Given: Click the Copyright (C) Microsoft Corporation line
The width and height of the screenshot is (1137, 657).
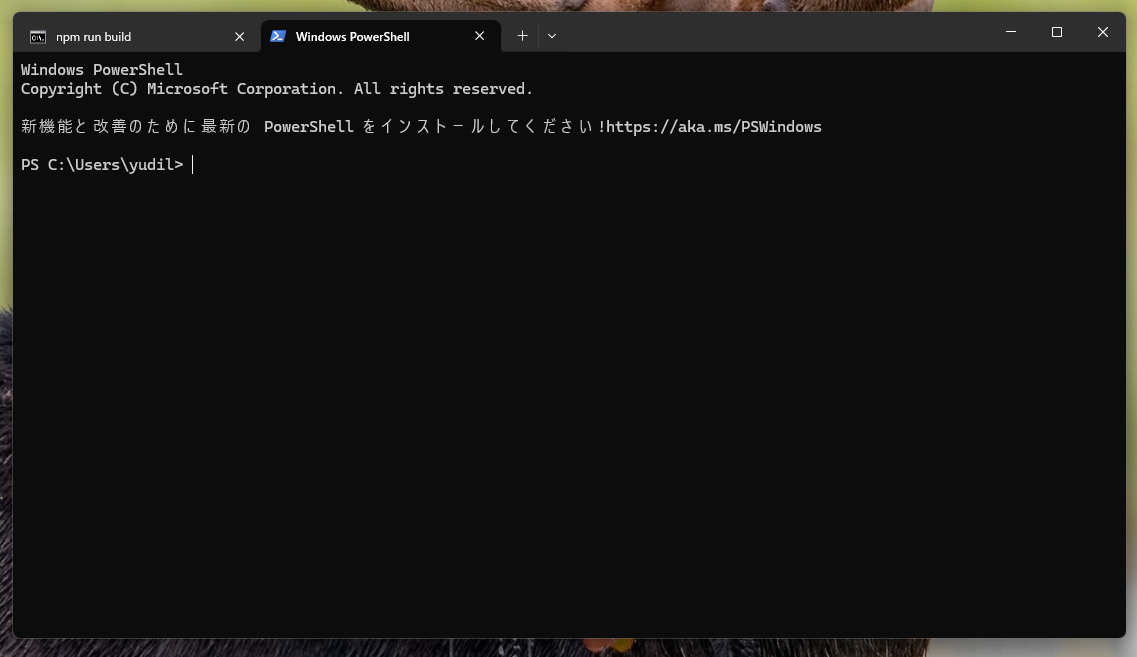Looking at the screenshot, I should (x=277, y=89).
